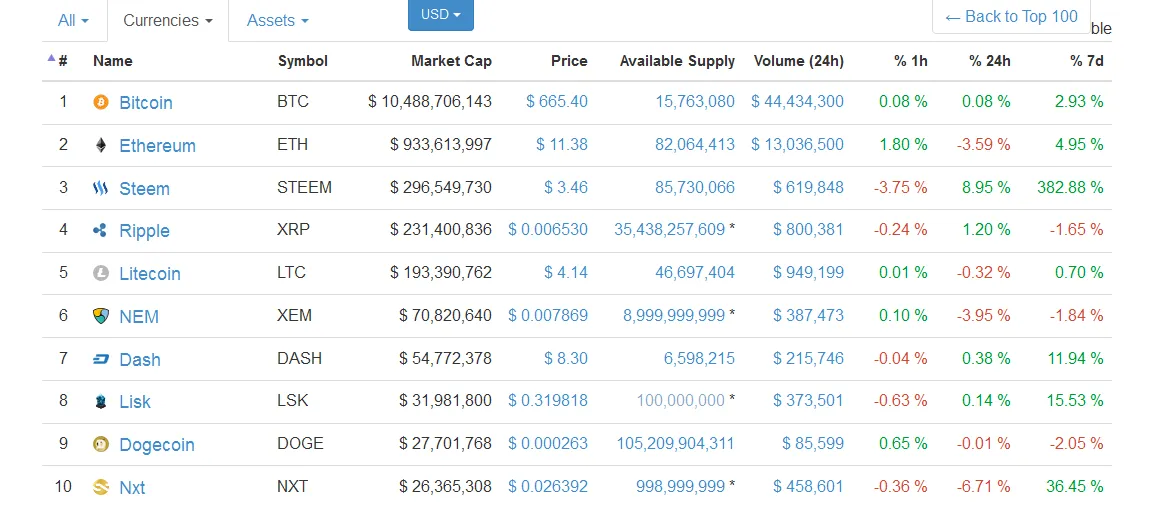Select Lisk 7d change 15.53 %
The width and height of the screenshot is (1149, 505).
tap(1076, 400)
